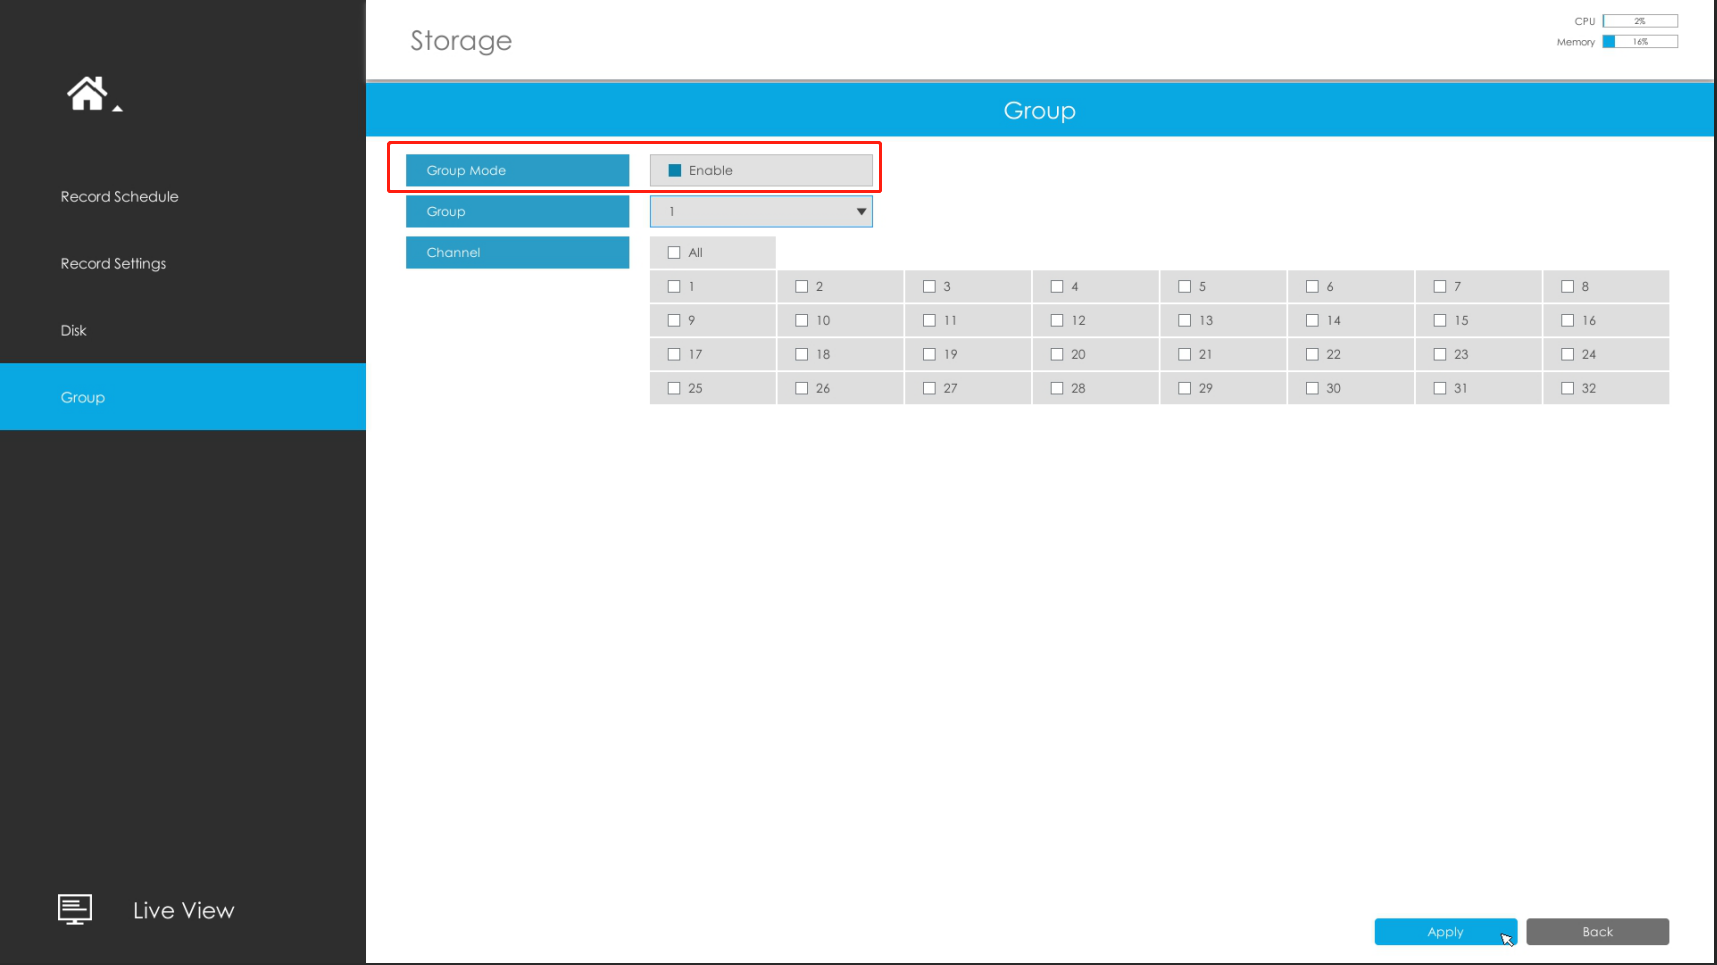Add channel 24 to group

(1568, 355)
